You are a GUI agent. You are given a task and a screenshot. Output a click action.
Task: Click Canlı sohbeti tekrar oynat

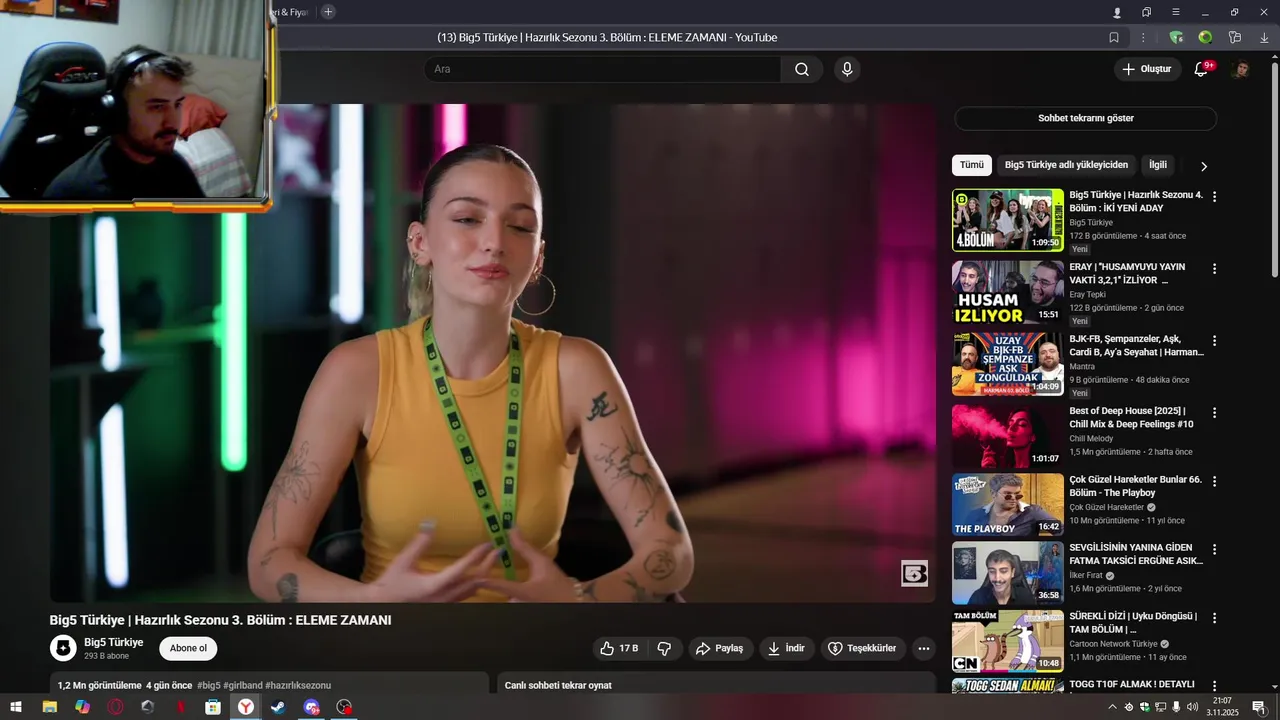coord(558,685)
